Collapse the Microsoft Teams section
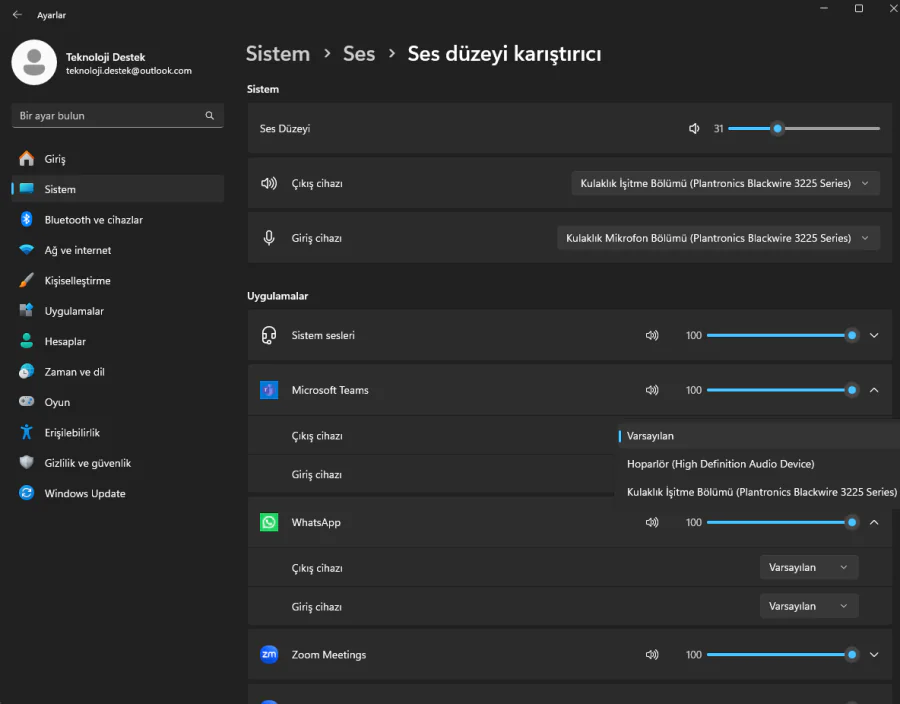900x704 pixels. [x=874, y=391]
